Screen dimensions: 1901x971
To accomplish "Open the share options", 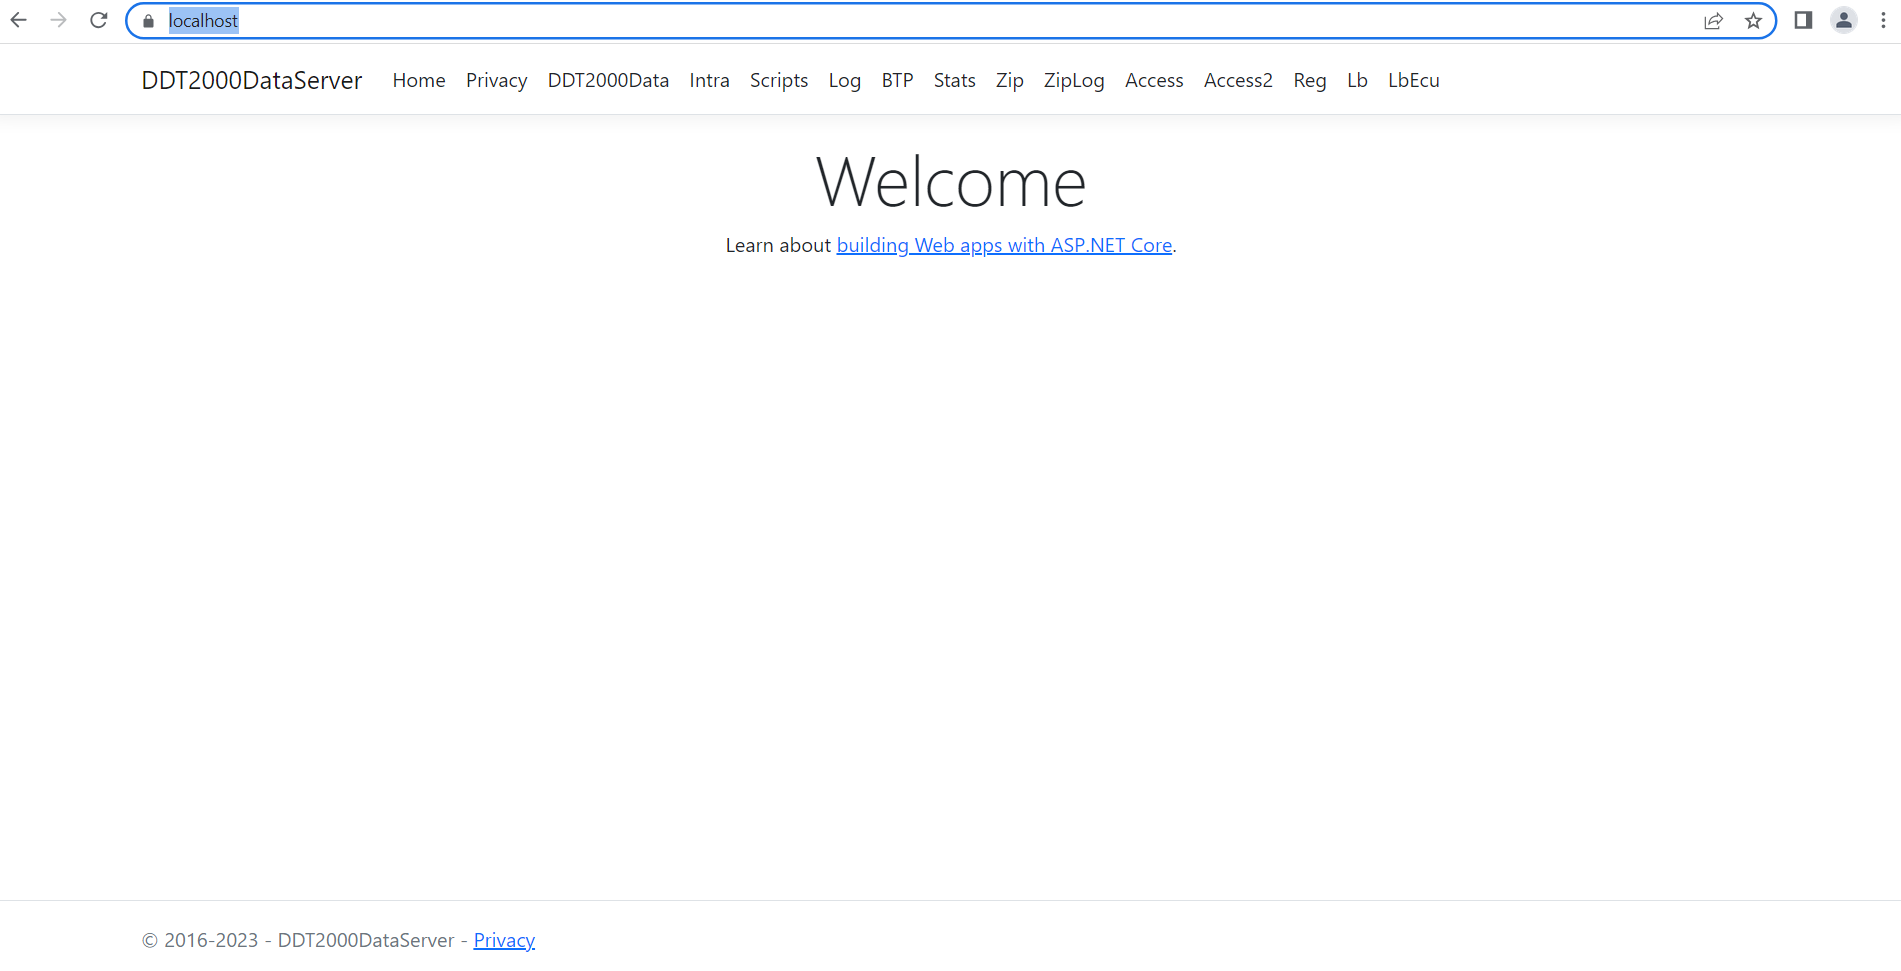I will tap(1714, 20).
